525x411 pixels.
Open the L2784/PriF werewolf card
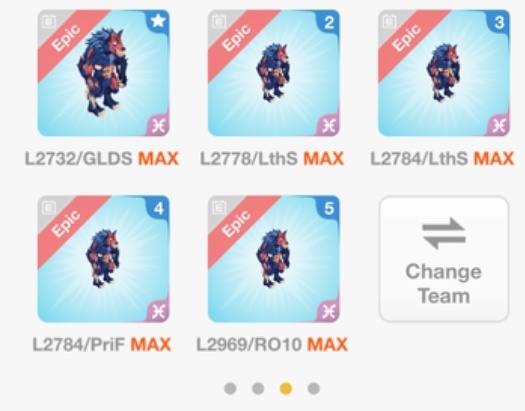click(103, 259)
